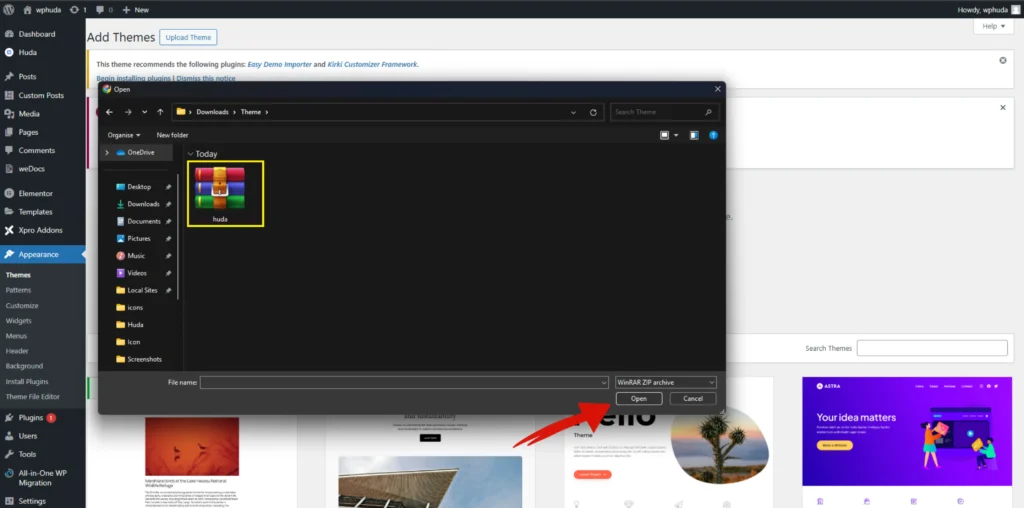Go to Dashboard in sidebar

point(37,34)
